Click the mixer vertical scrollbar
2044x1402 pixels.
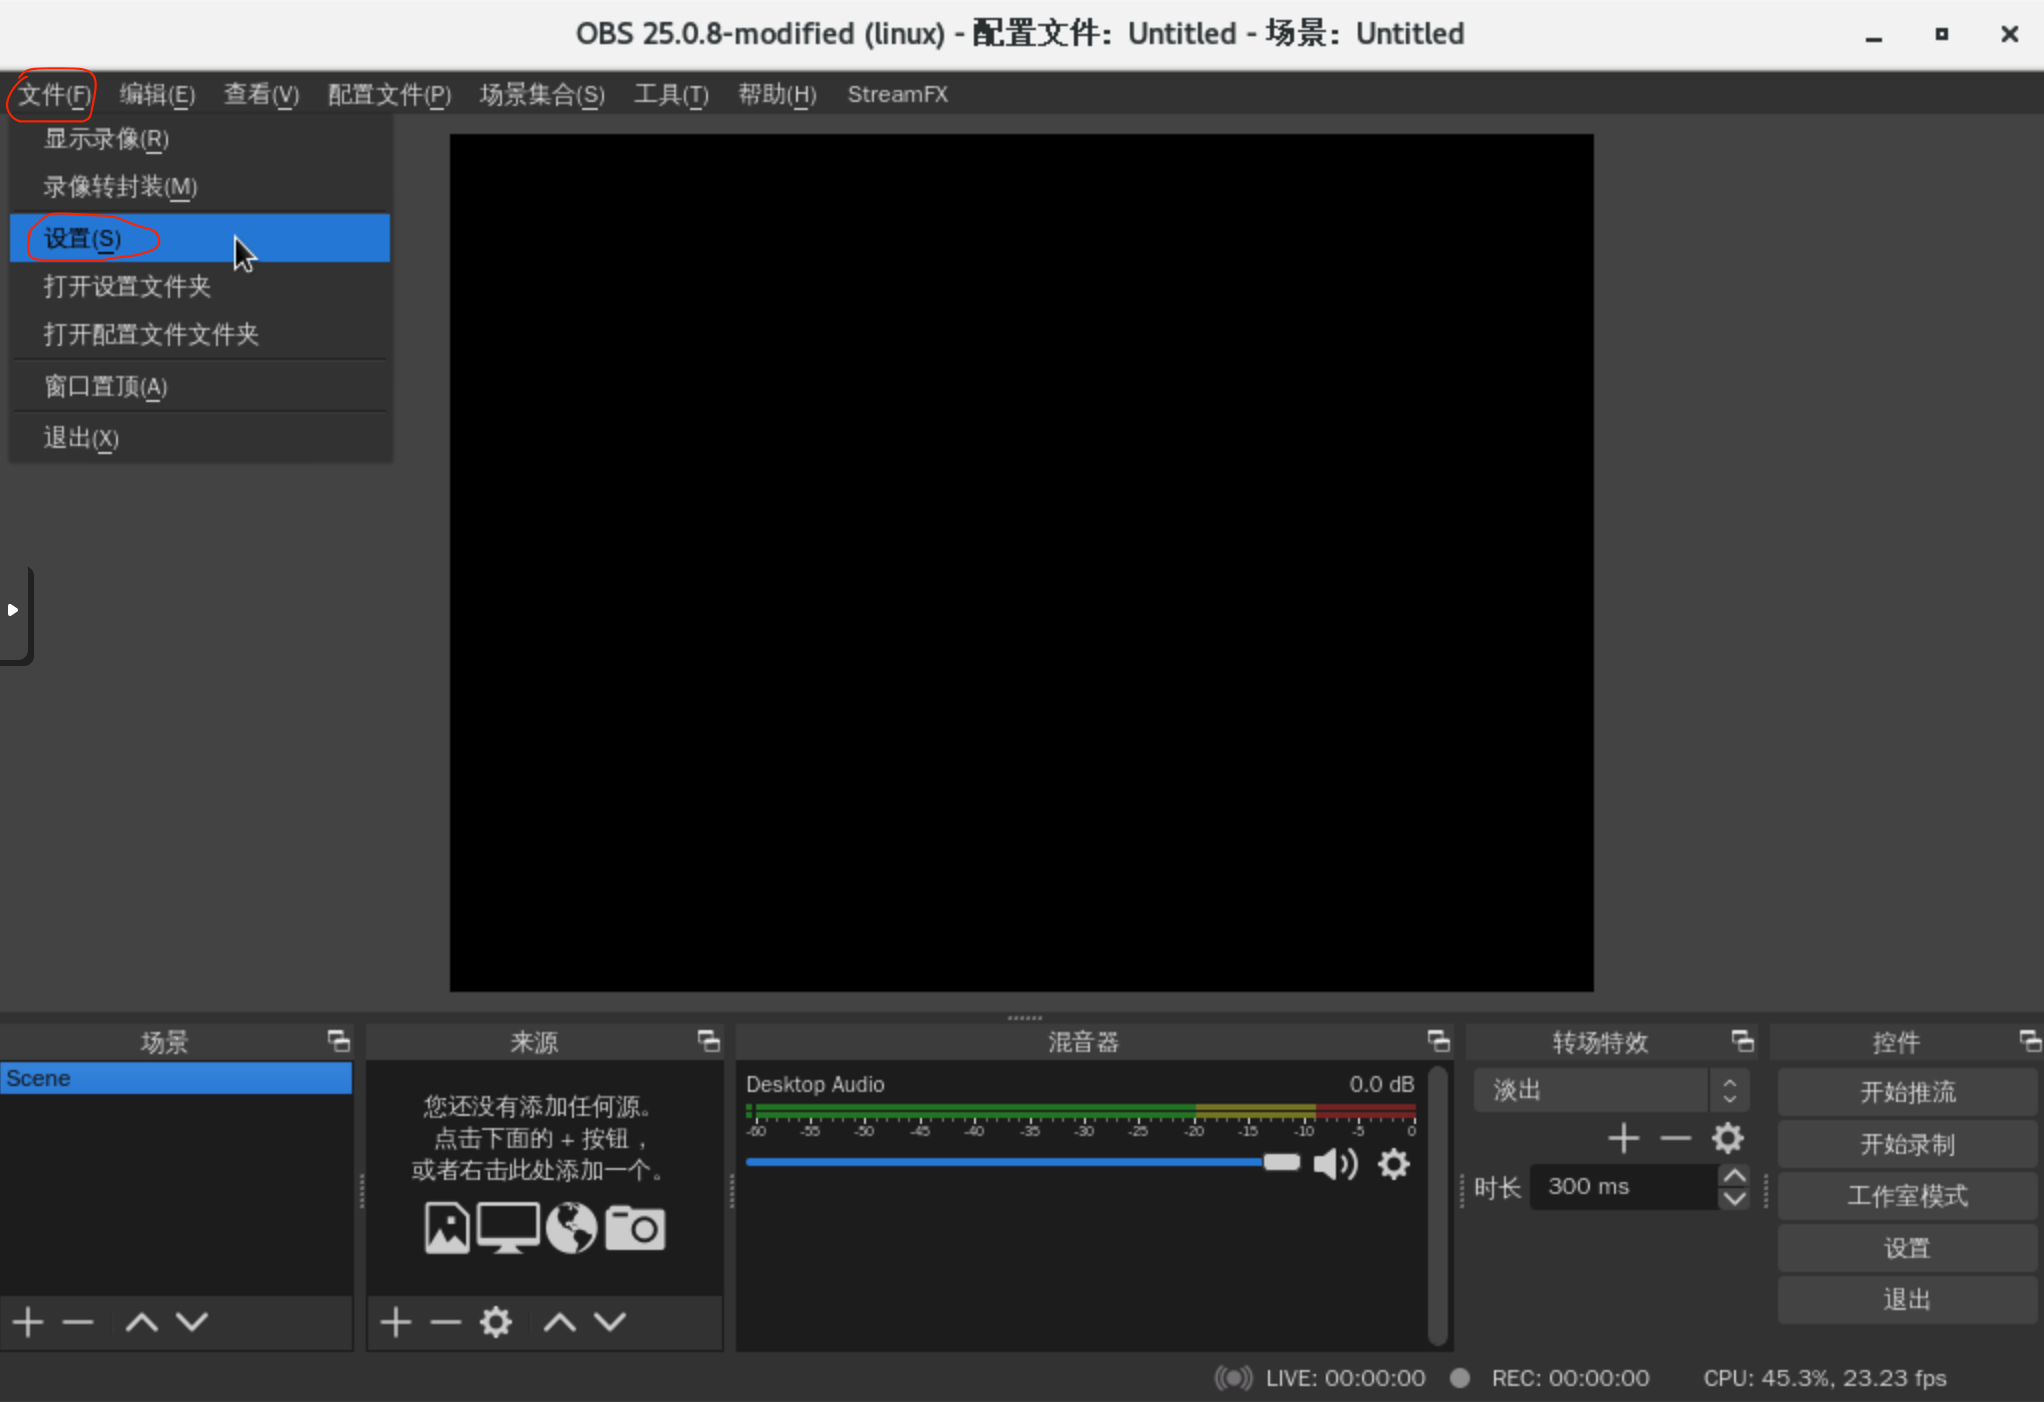pyautogui.click(x=1438, y=1206)
